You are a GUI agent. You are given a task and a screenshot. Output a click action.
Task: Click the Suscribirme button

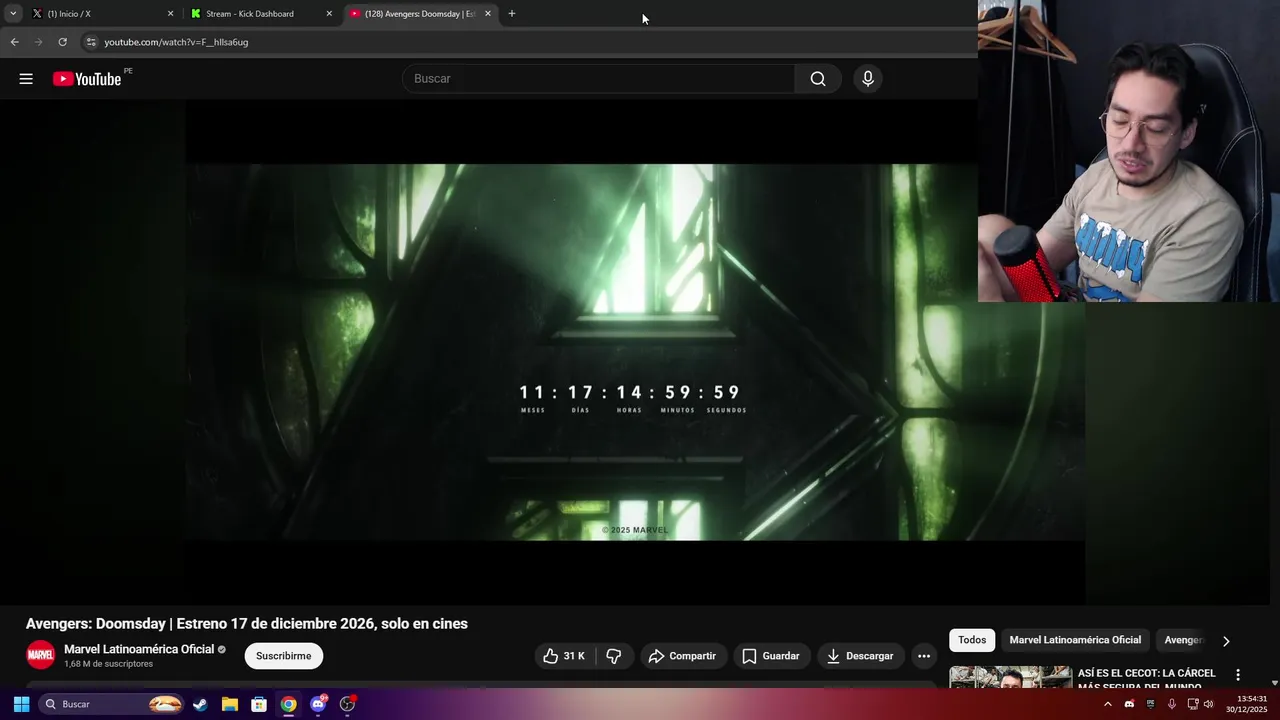coord(284,656)
